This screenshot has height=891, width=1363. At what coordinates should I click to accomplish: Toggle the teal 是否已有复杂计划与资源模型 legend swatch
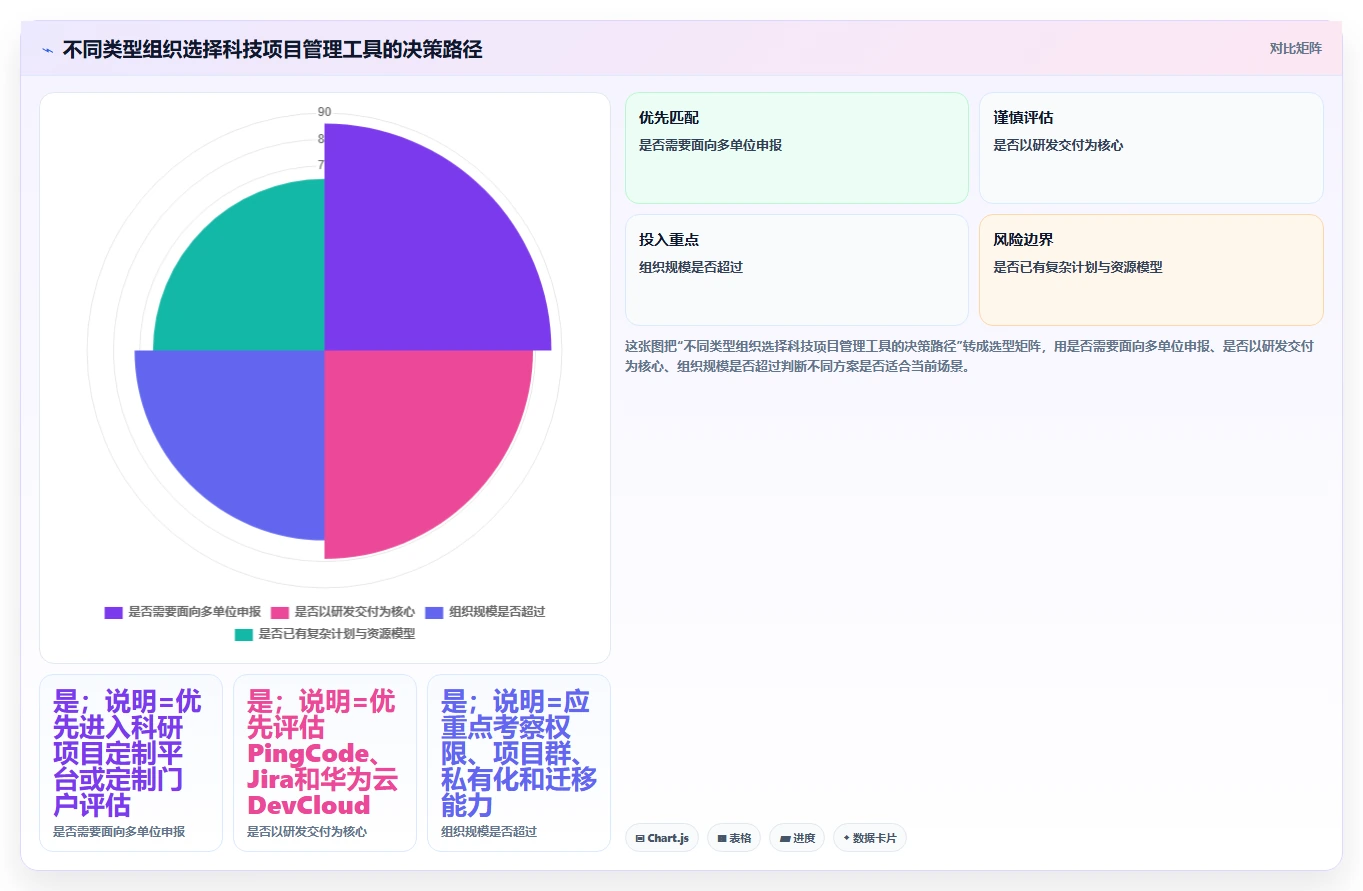243,634
